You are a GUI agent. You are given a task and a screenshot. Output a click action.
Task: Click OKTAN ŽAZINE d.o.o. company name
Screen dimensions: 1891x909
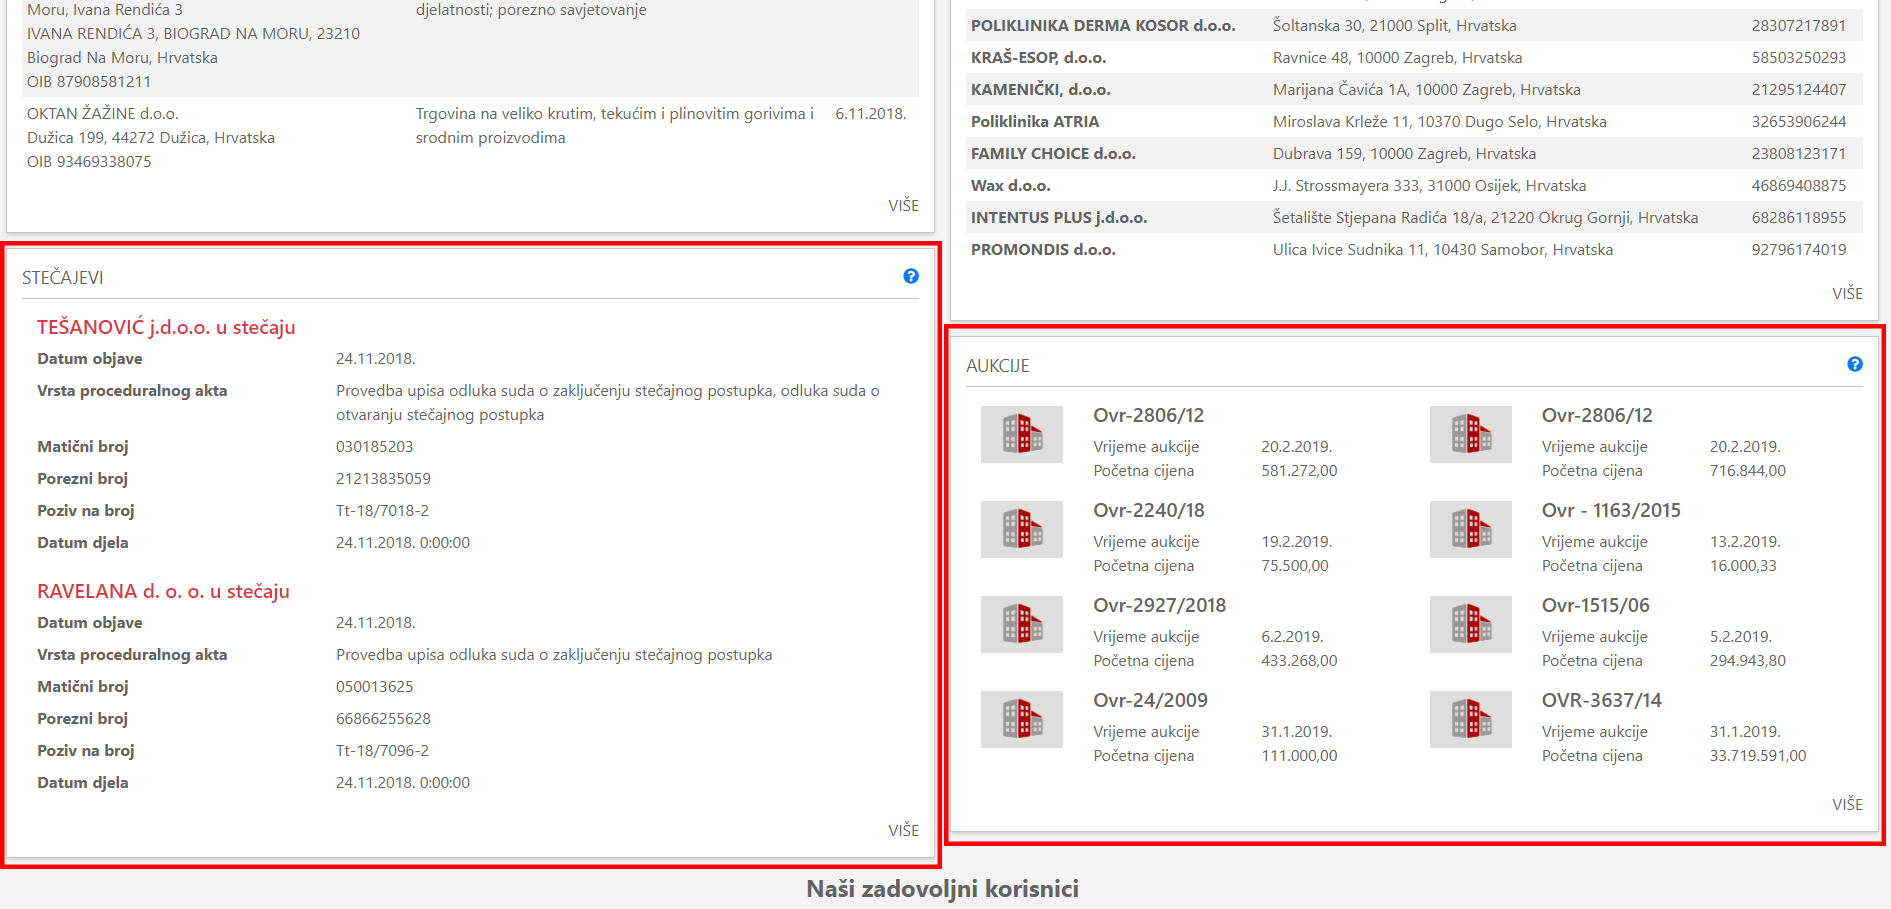103,113
